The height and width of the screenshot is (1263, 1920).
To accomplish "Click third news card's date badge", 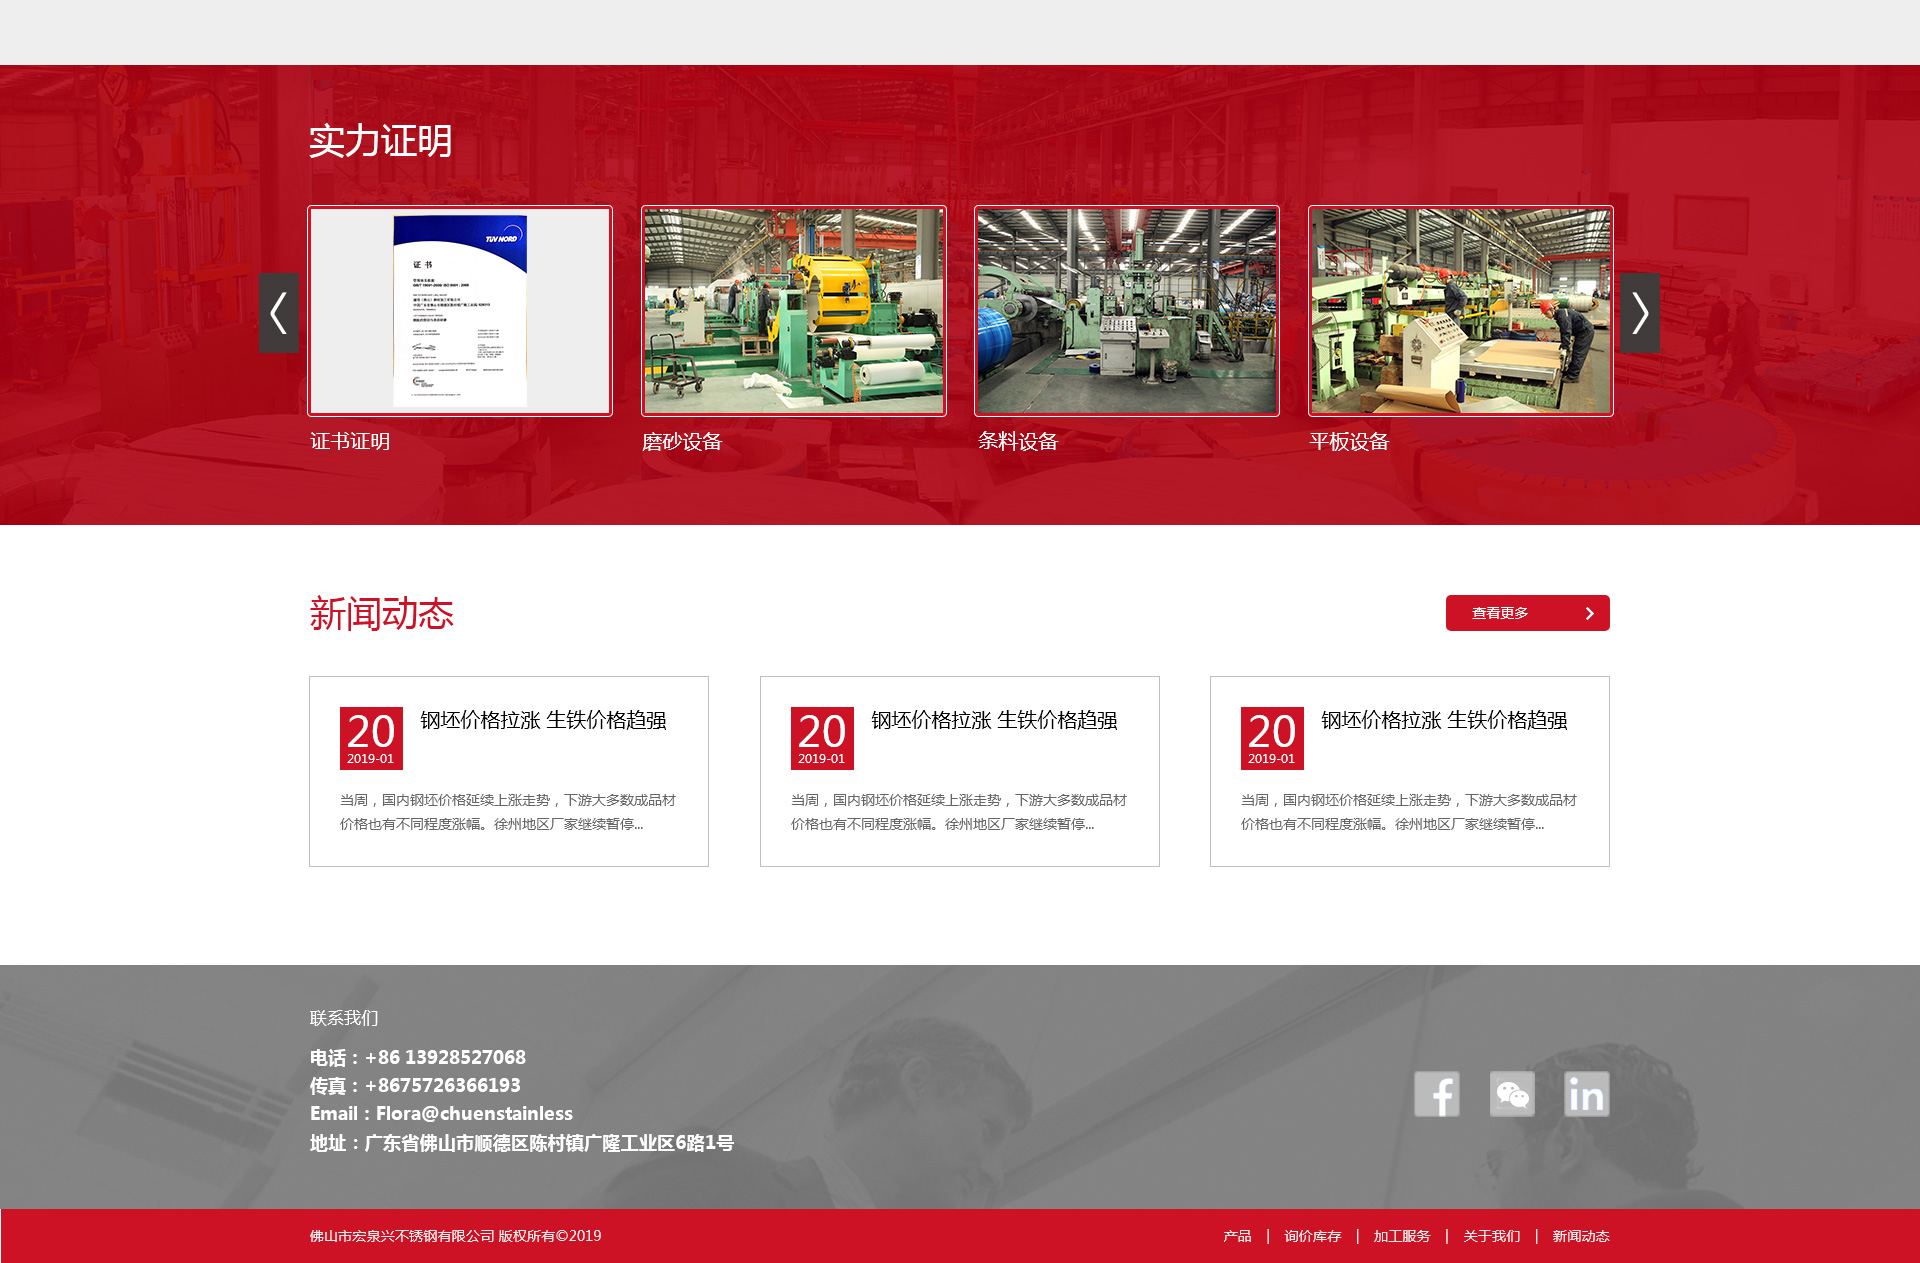I will pyautogui.click(x=1271, y=738).
